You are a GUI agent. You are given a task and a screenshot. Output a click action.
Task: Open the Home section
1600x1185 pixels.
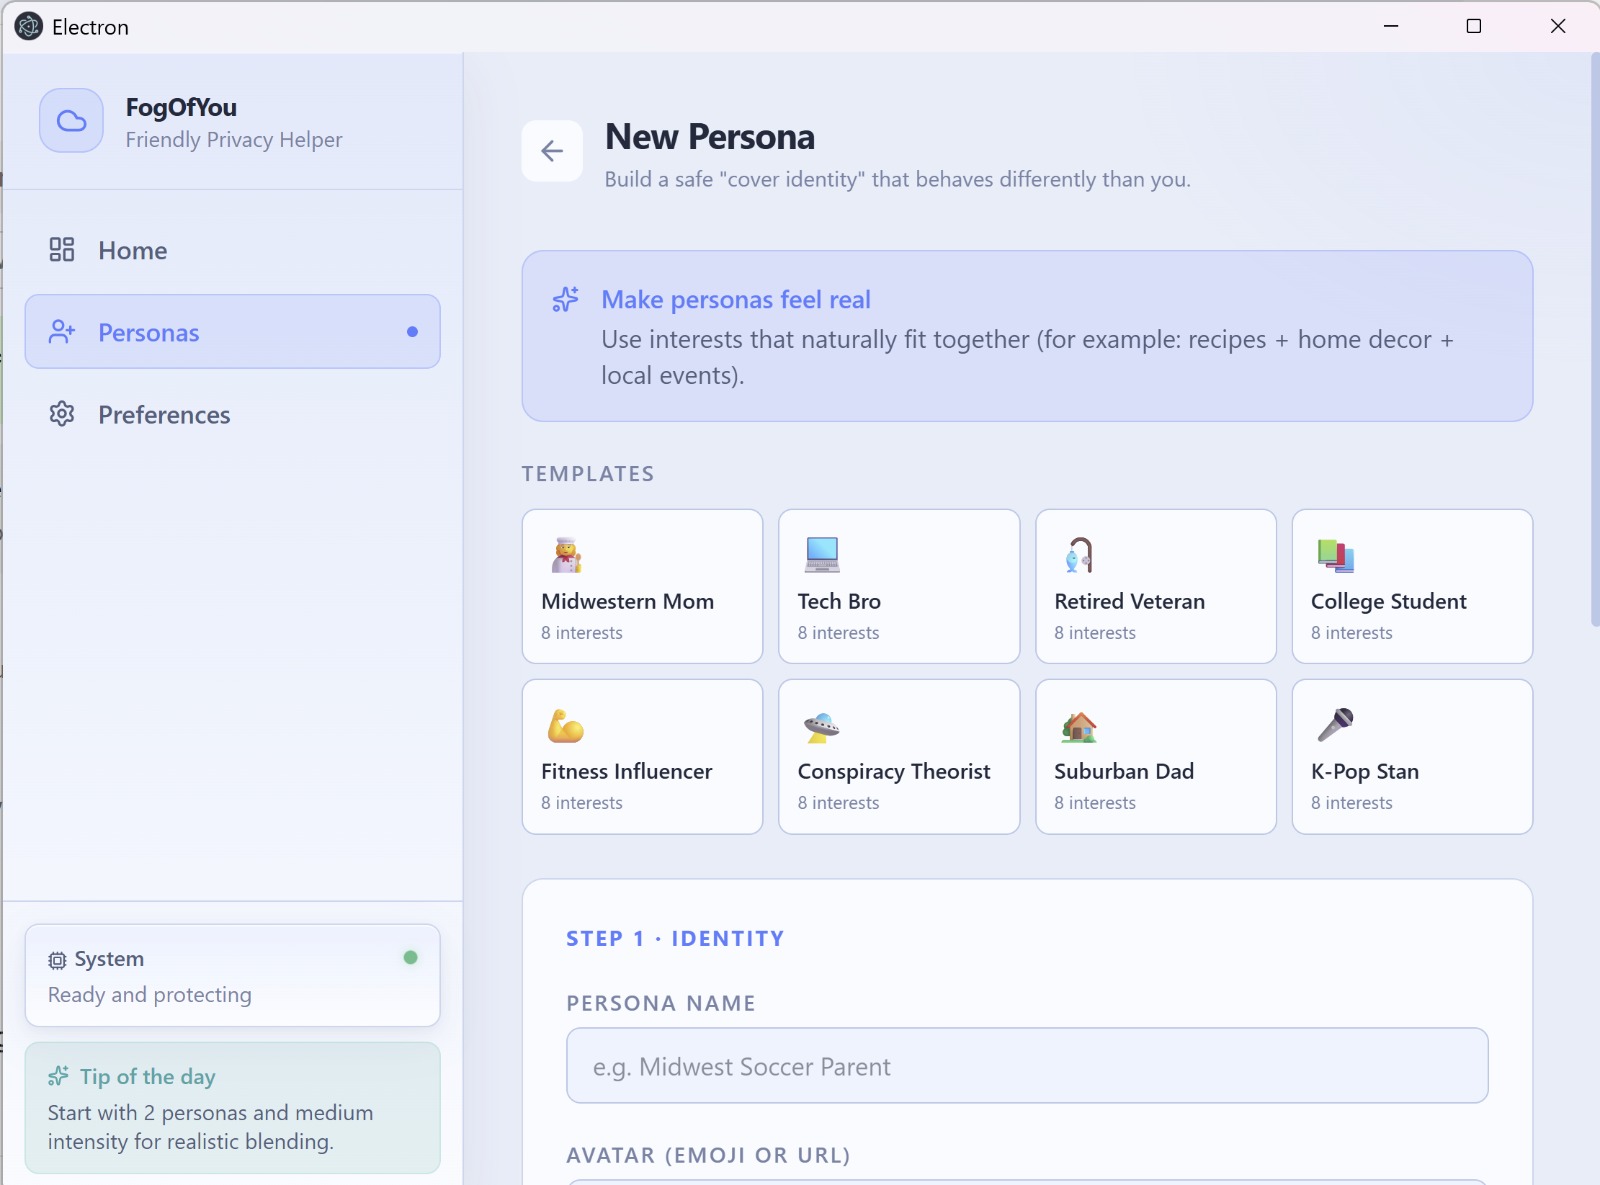pos(232,250)
